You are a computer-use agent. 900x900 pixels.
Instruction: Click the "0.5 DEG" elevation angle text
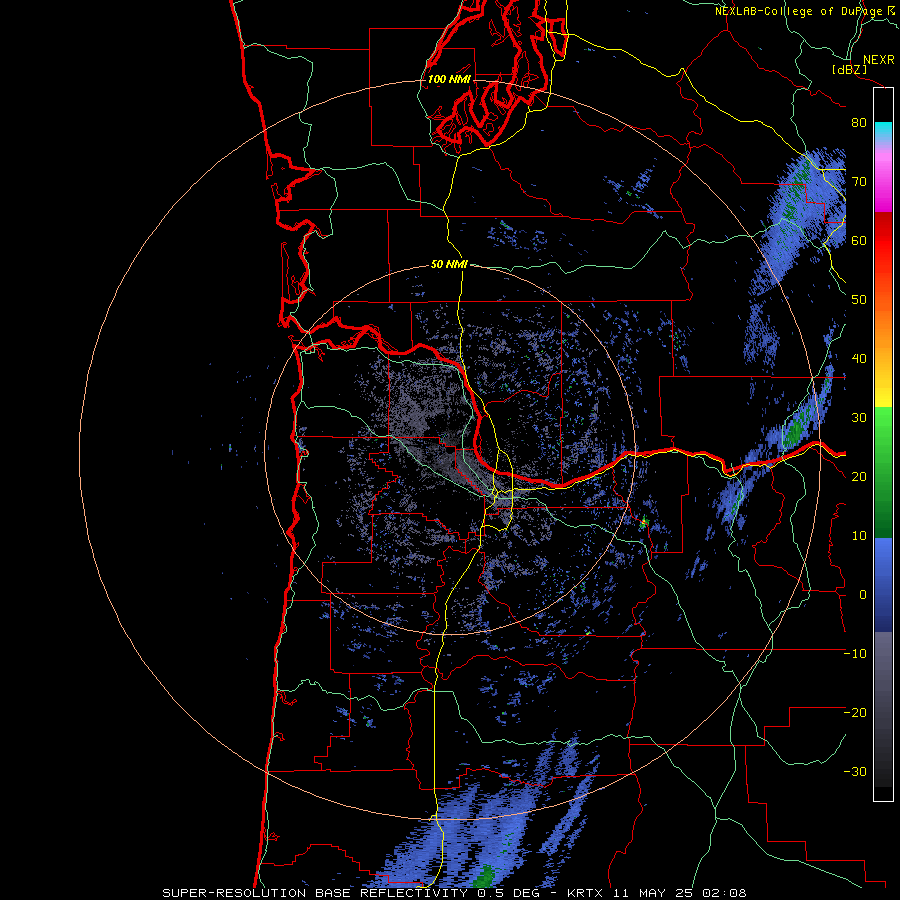508,893
